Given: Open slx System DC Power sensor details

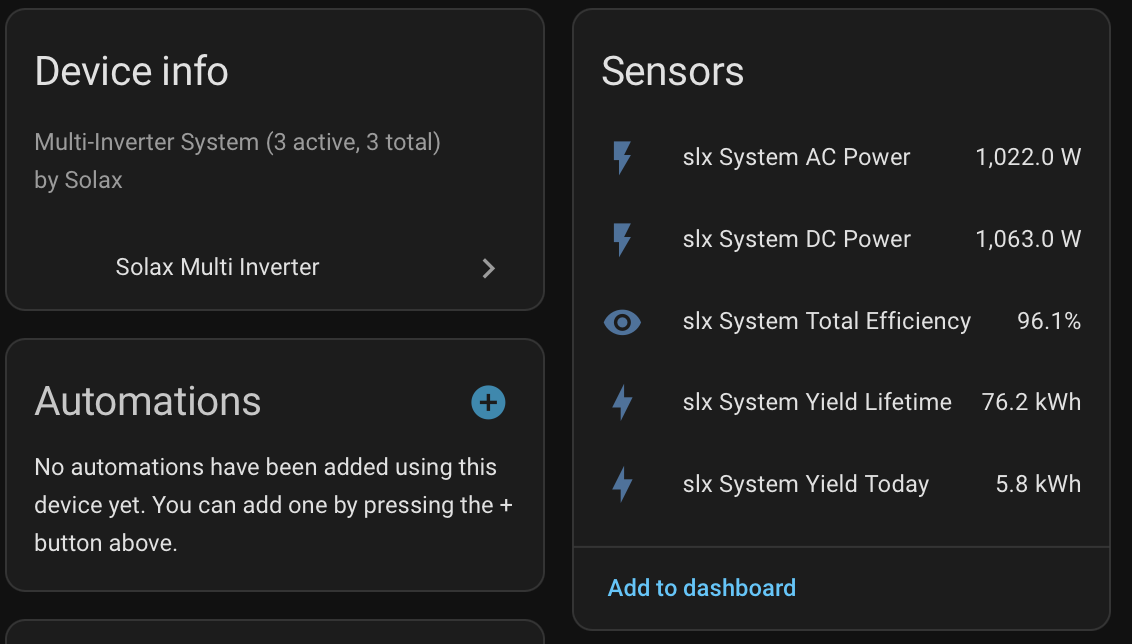Looking at the screenshot, I should click(796, 240).
